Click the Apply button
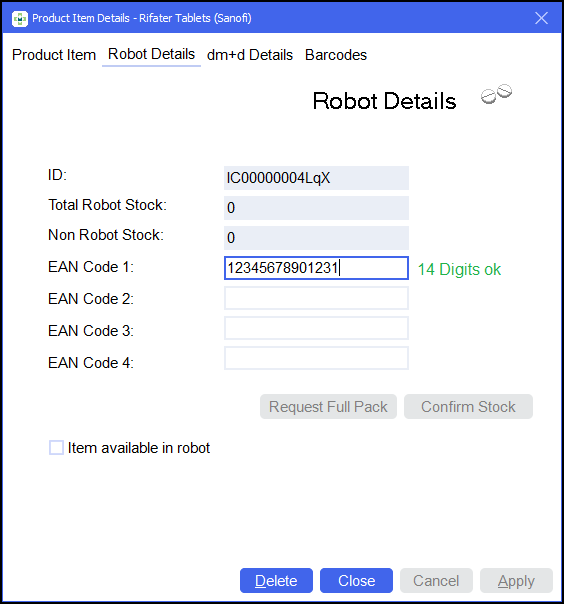Image resolution: width=564 pixels, height=604 pixels. point(516,581)
